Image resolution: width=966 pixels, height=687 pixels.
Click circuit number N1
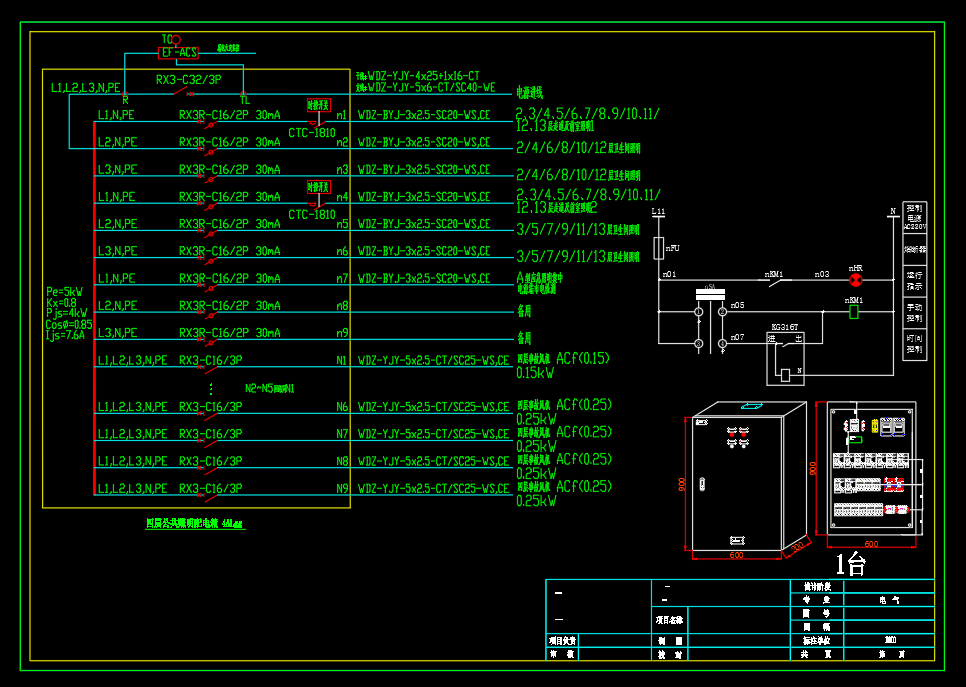(x=341, y=360)
